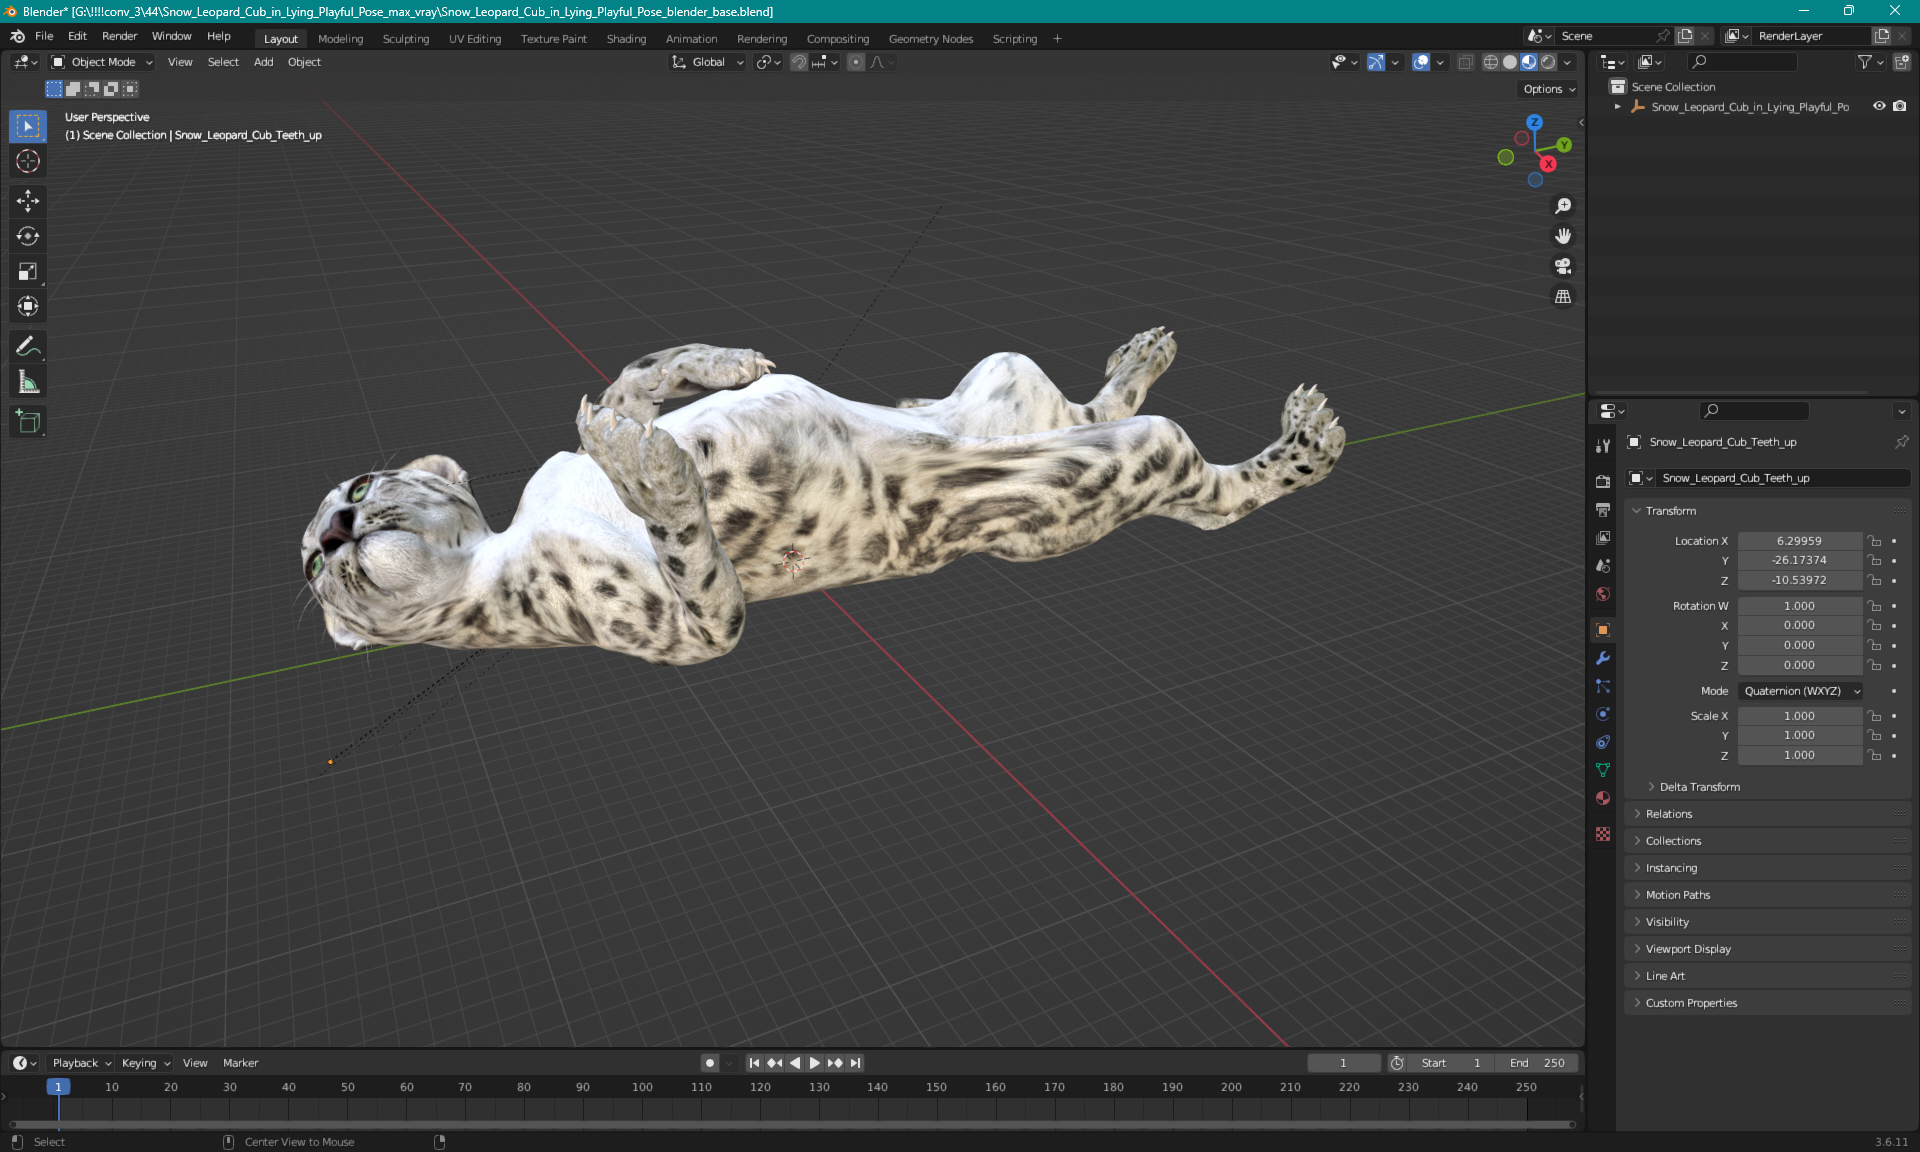Screen dimensions: 1920x1152
Task: Switch to the Geometry Nodes workspace tab
Action: point(930,39)
